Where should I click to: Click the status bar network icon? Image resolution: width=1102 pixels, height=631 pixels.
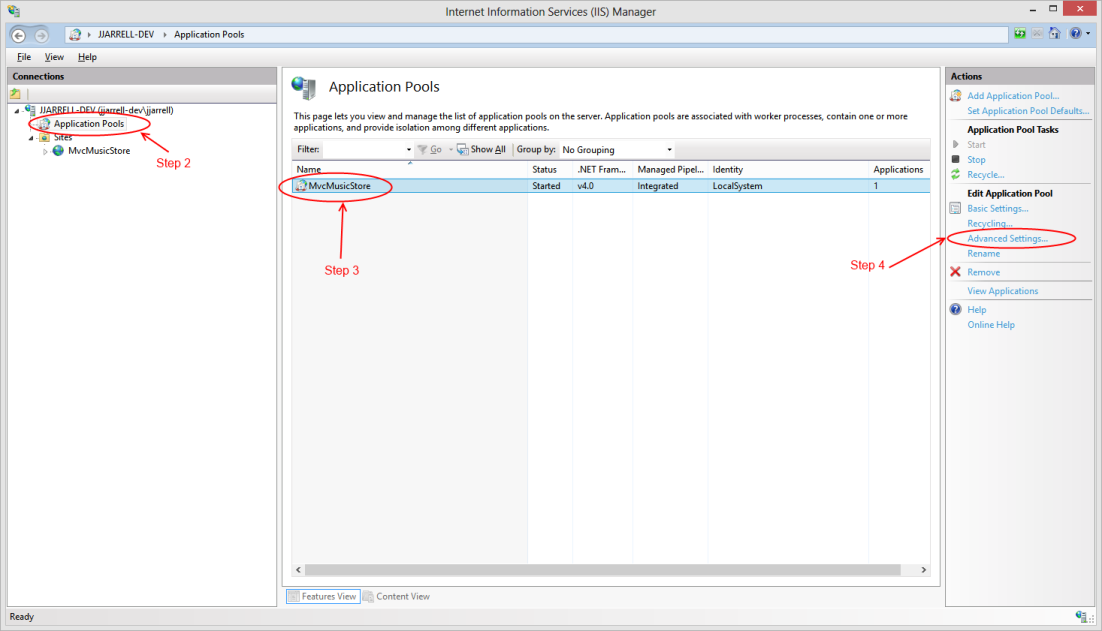tap(1081, 616)
